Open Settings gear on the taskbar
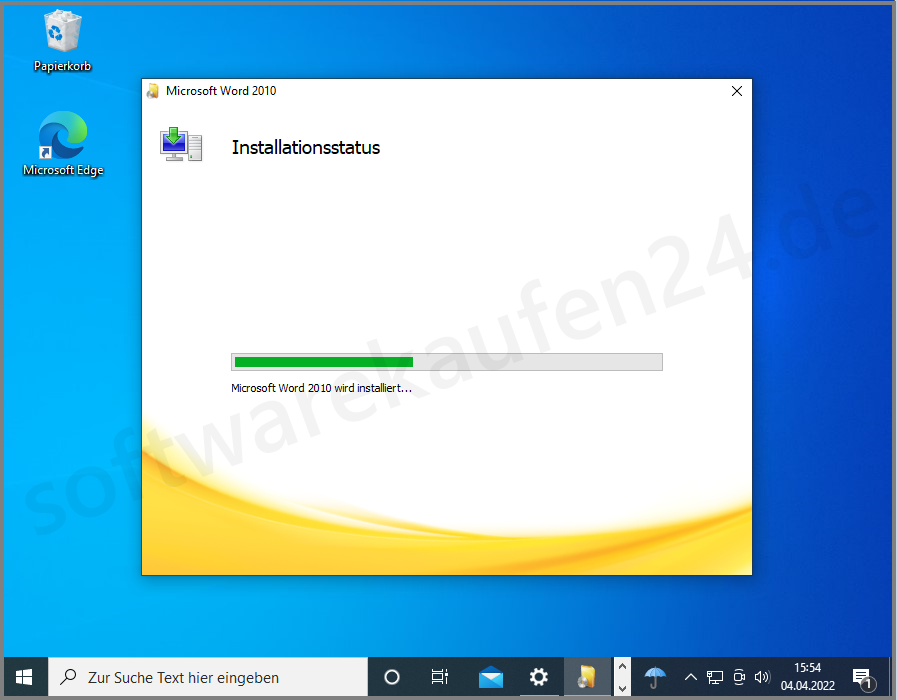The width and height of the screenshot is (897, 700). (x=538, y=678)
